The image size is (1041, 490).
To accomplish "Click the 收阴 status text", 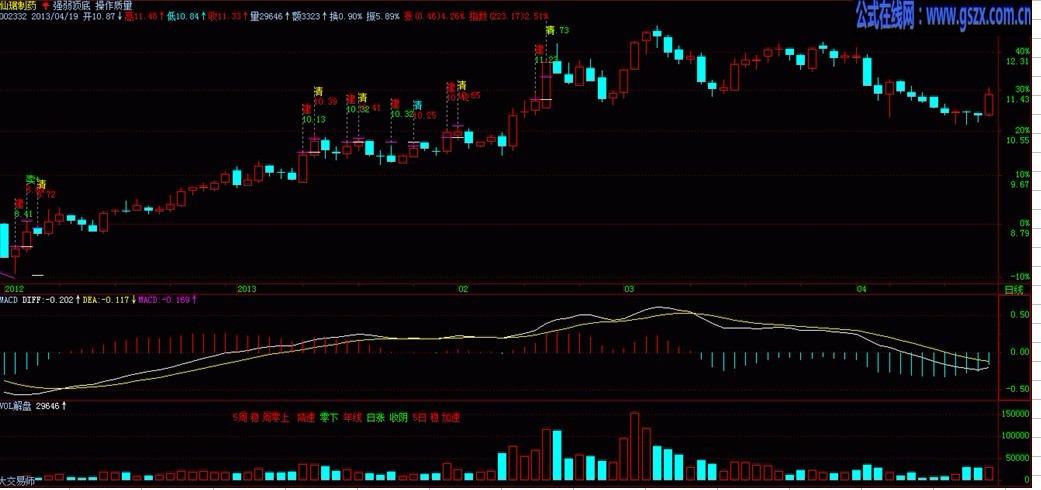I will (x=399, y=418).
